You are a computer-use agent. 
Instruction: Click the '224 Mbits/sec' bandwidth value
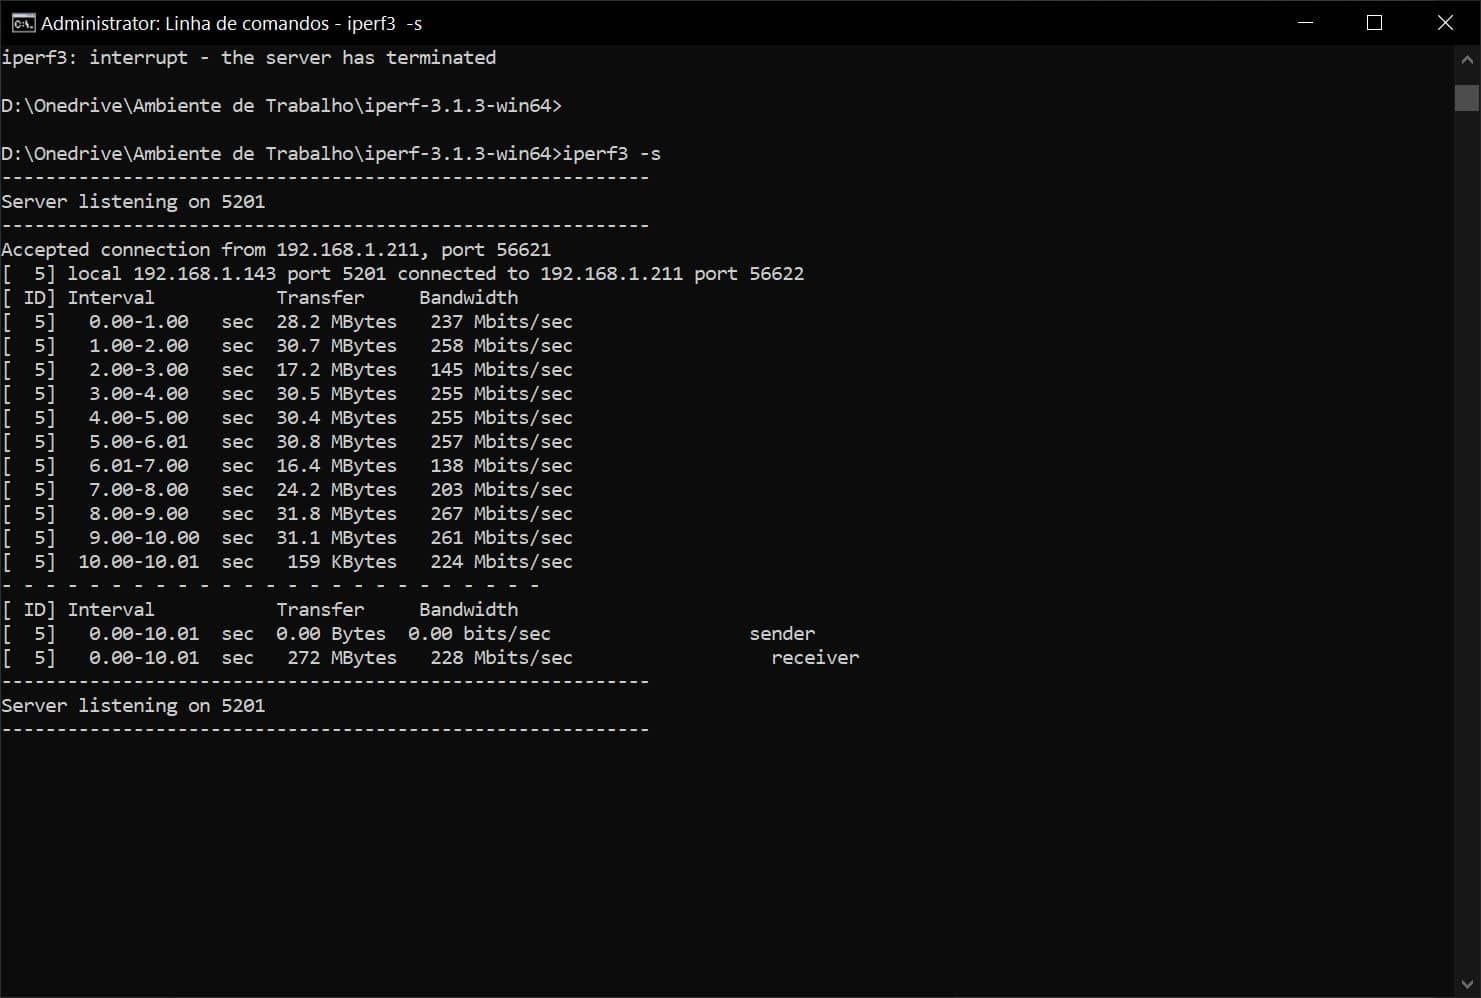click(x=501, y=562)
